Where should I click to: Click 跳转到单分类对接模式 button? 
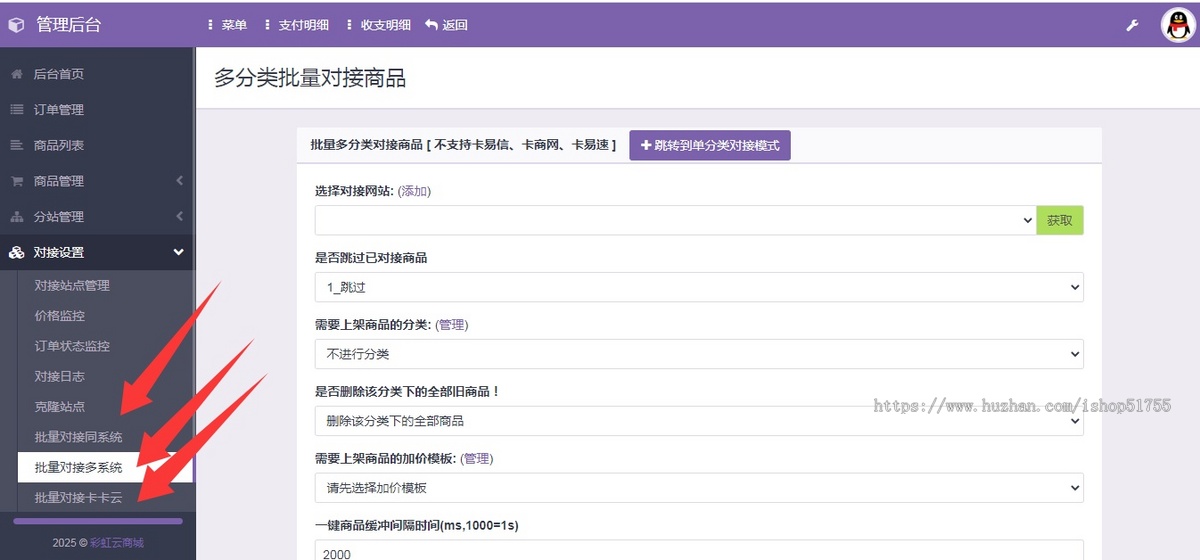click(710, 145)
